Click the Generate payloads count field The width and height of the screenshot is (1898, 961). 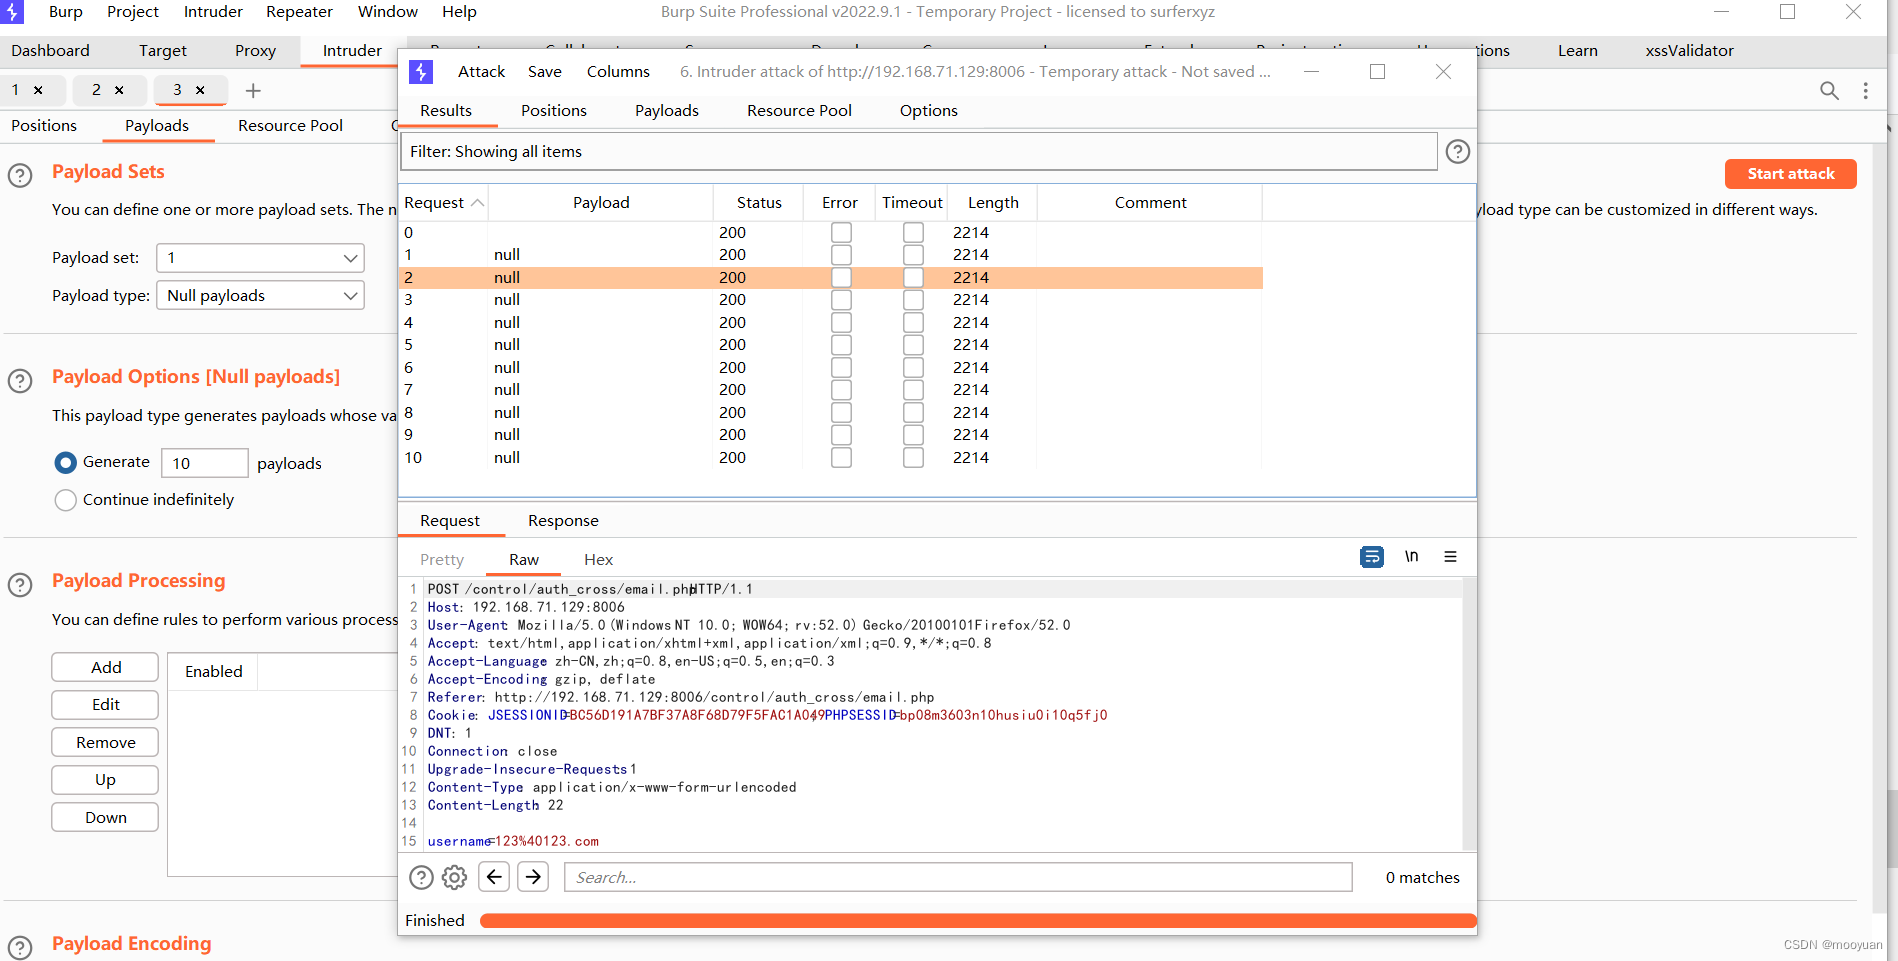pyautogui.click(x=204, y=463)
